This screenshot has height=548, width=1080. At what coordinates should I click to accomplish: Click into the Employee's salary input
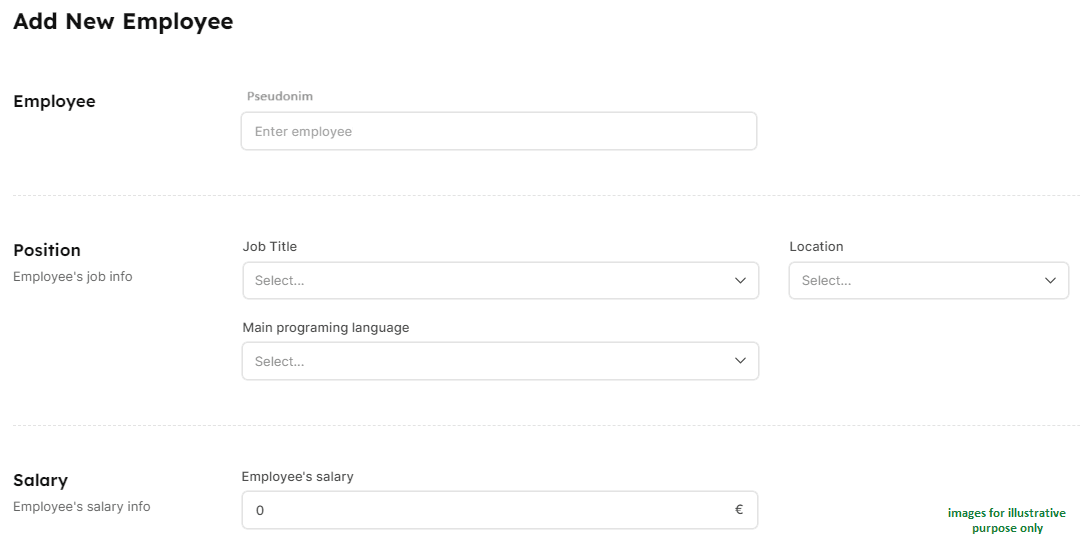click(x=490, y=510)
